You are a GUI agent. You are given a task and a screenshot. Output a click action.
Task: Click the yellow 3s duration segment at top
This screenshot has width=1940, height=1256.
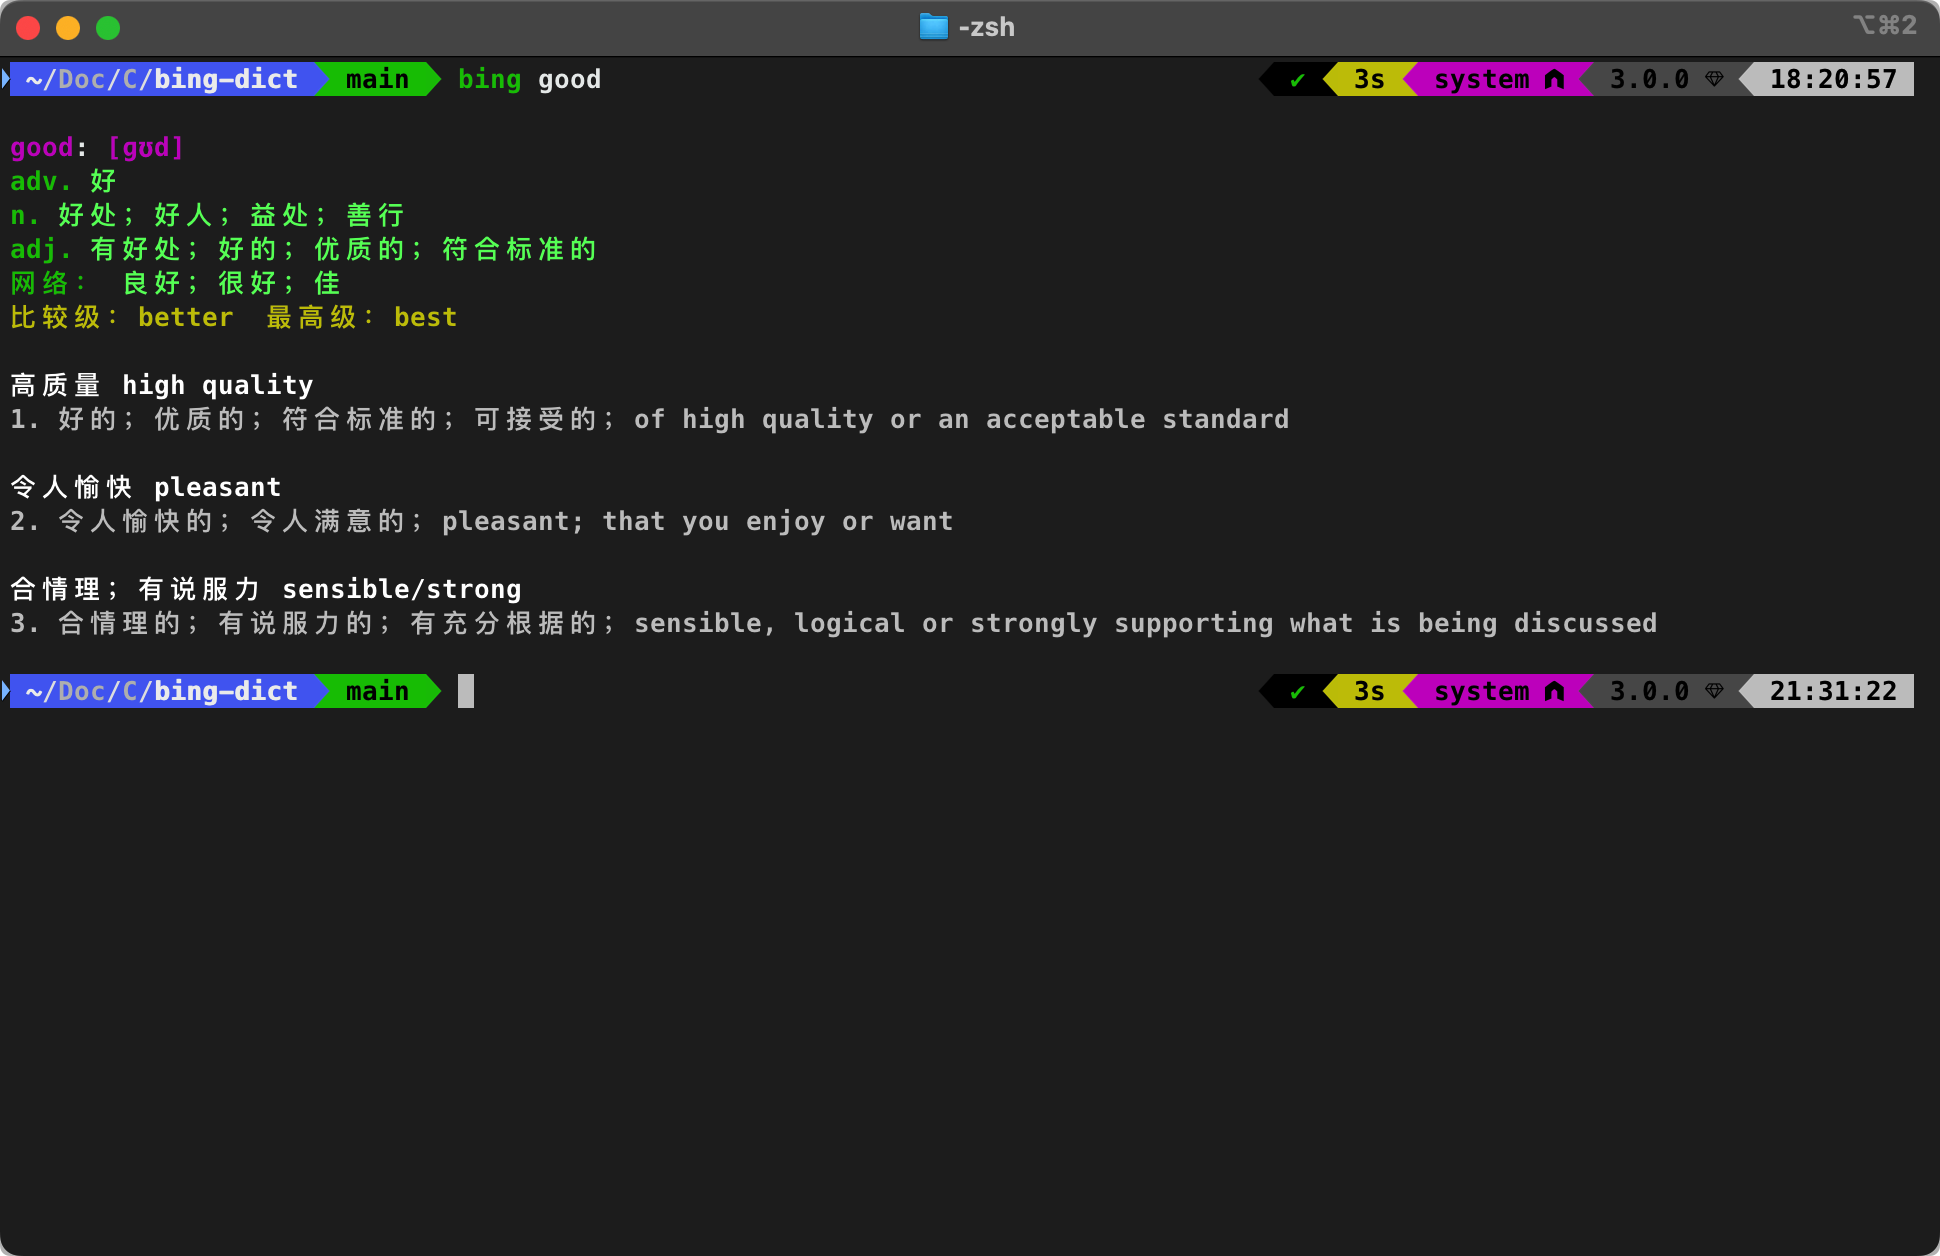(x=1368, y=80)
